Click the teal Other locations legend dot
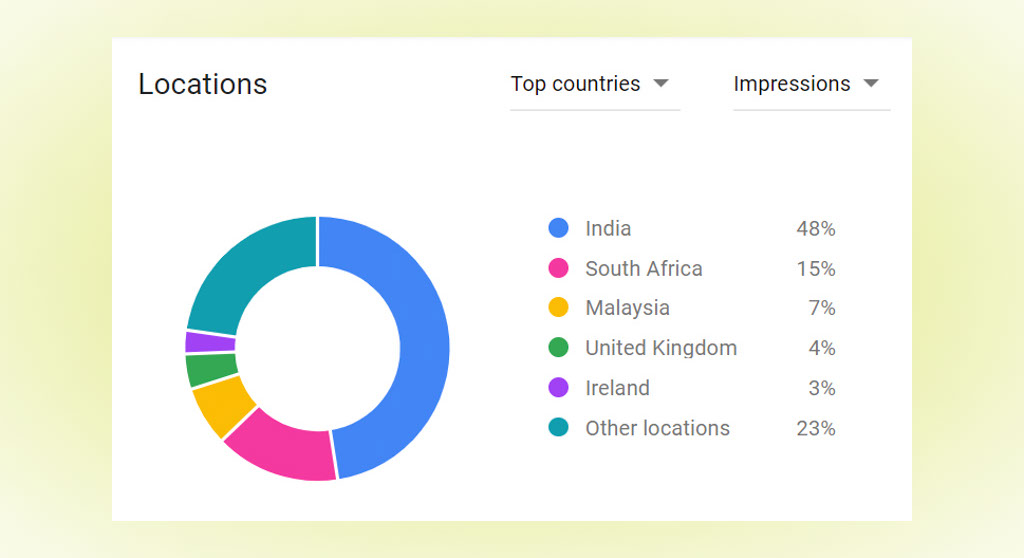 pos(558,427)
